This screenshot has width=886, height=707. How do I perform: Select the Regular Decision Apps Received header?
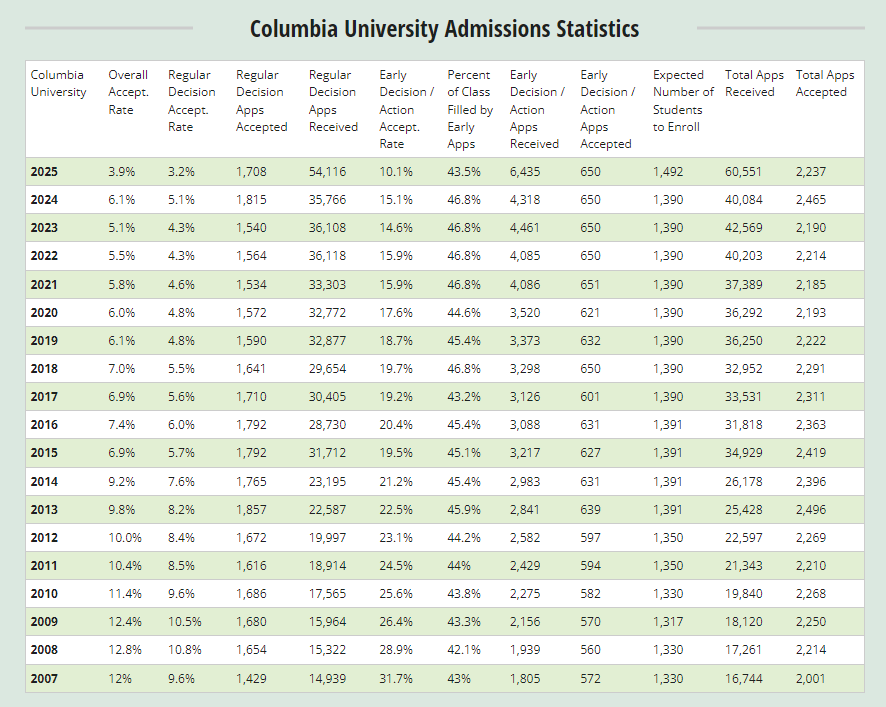tap(332, 100)
